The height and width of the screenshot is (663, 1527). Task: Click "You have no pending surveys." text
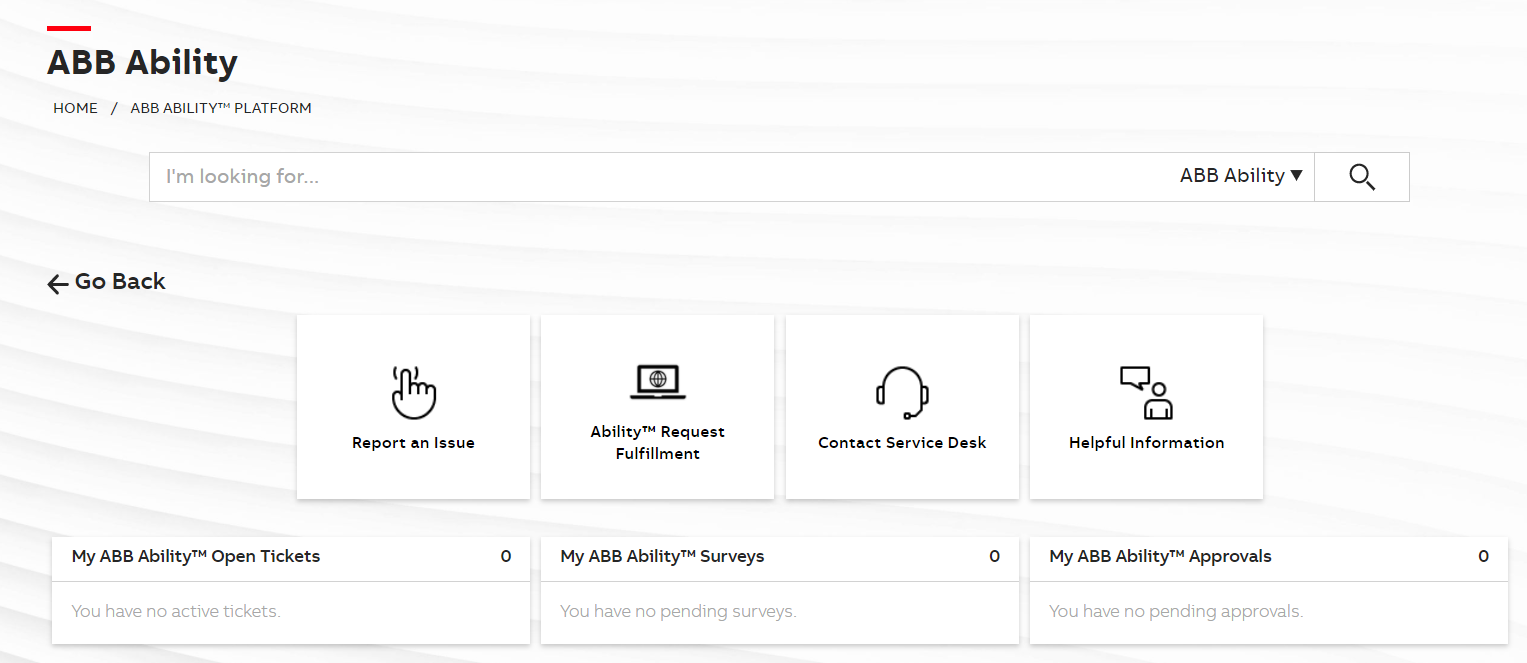(x=678, y=611)
